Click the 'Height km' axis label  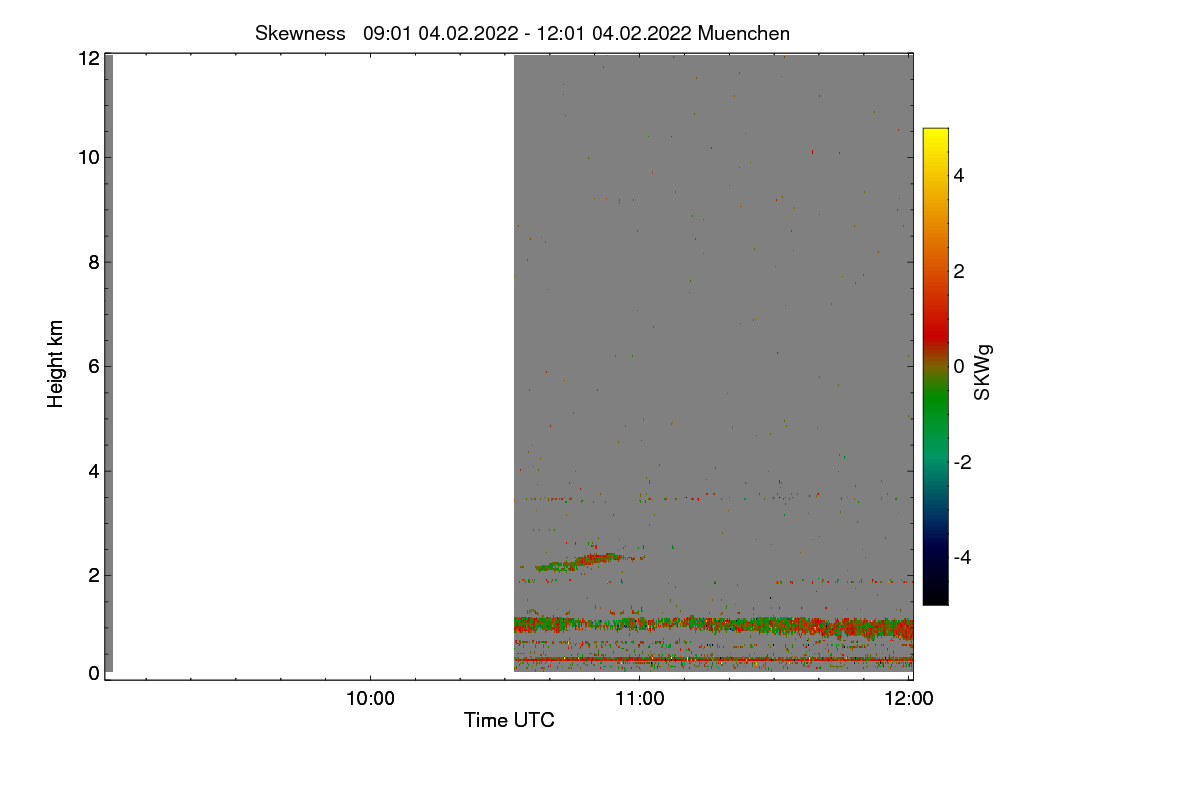[x=56, y=364]
